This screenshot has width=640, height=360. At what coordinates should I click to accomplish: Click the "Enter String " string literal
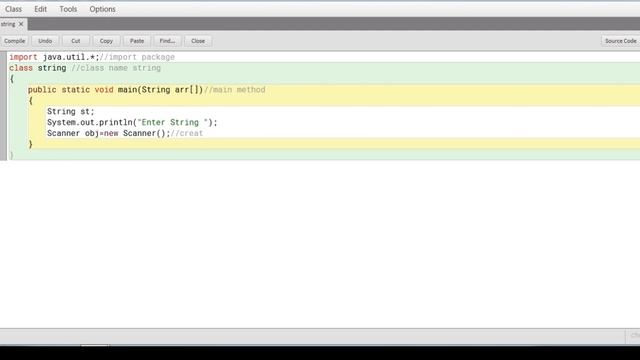click(x=173, y=122)
